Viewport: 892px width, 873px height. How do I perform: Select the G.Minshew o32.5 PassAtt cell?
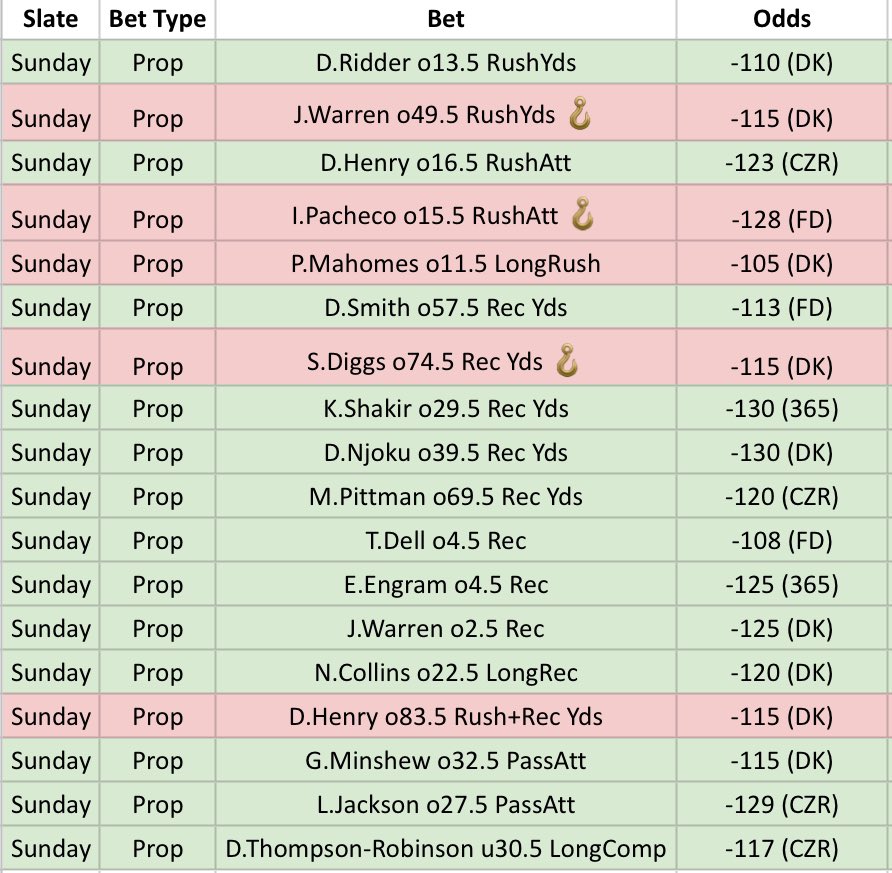pos(446,760)
